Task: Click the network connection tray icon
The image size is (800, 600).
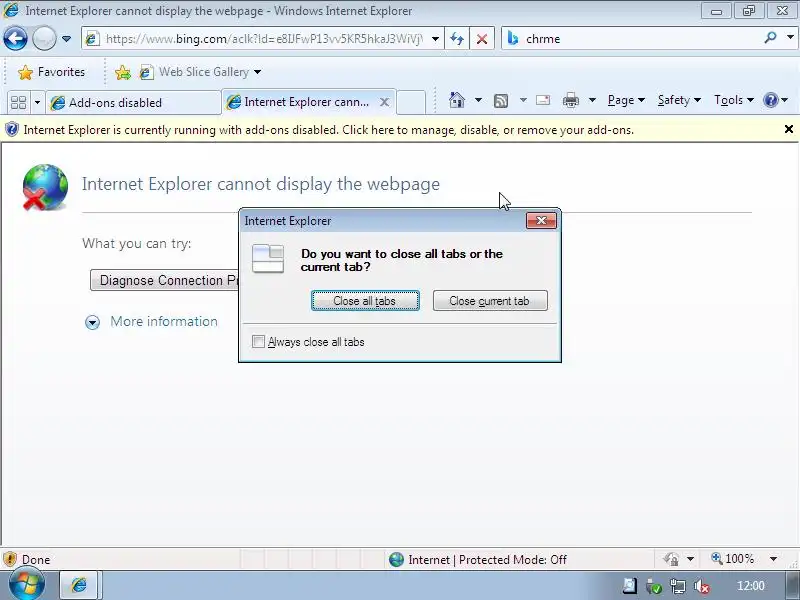Action: (x=678, y=586)
